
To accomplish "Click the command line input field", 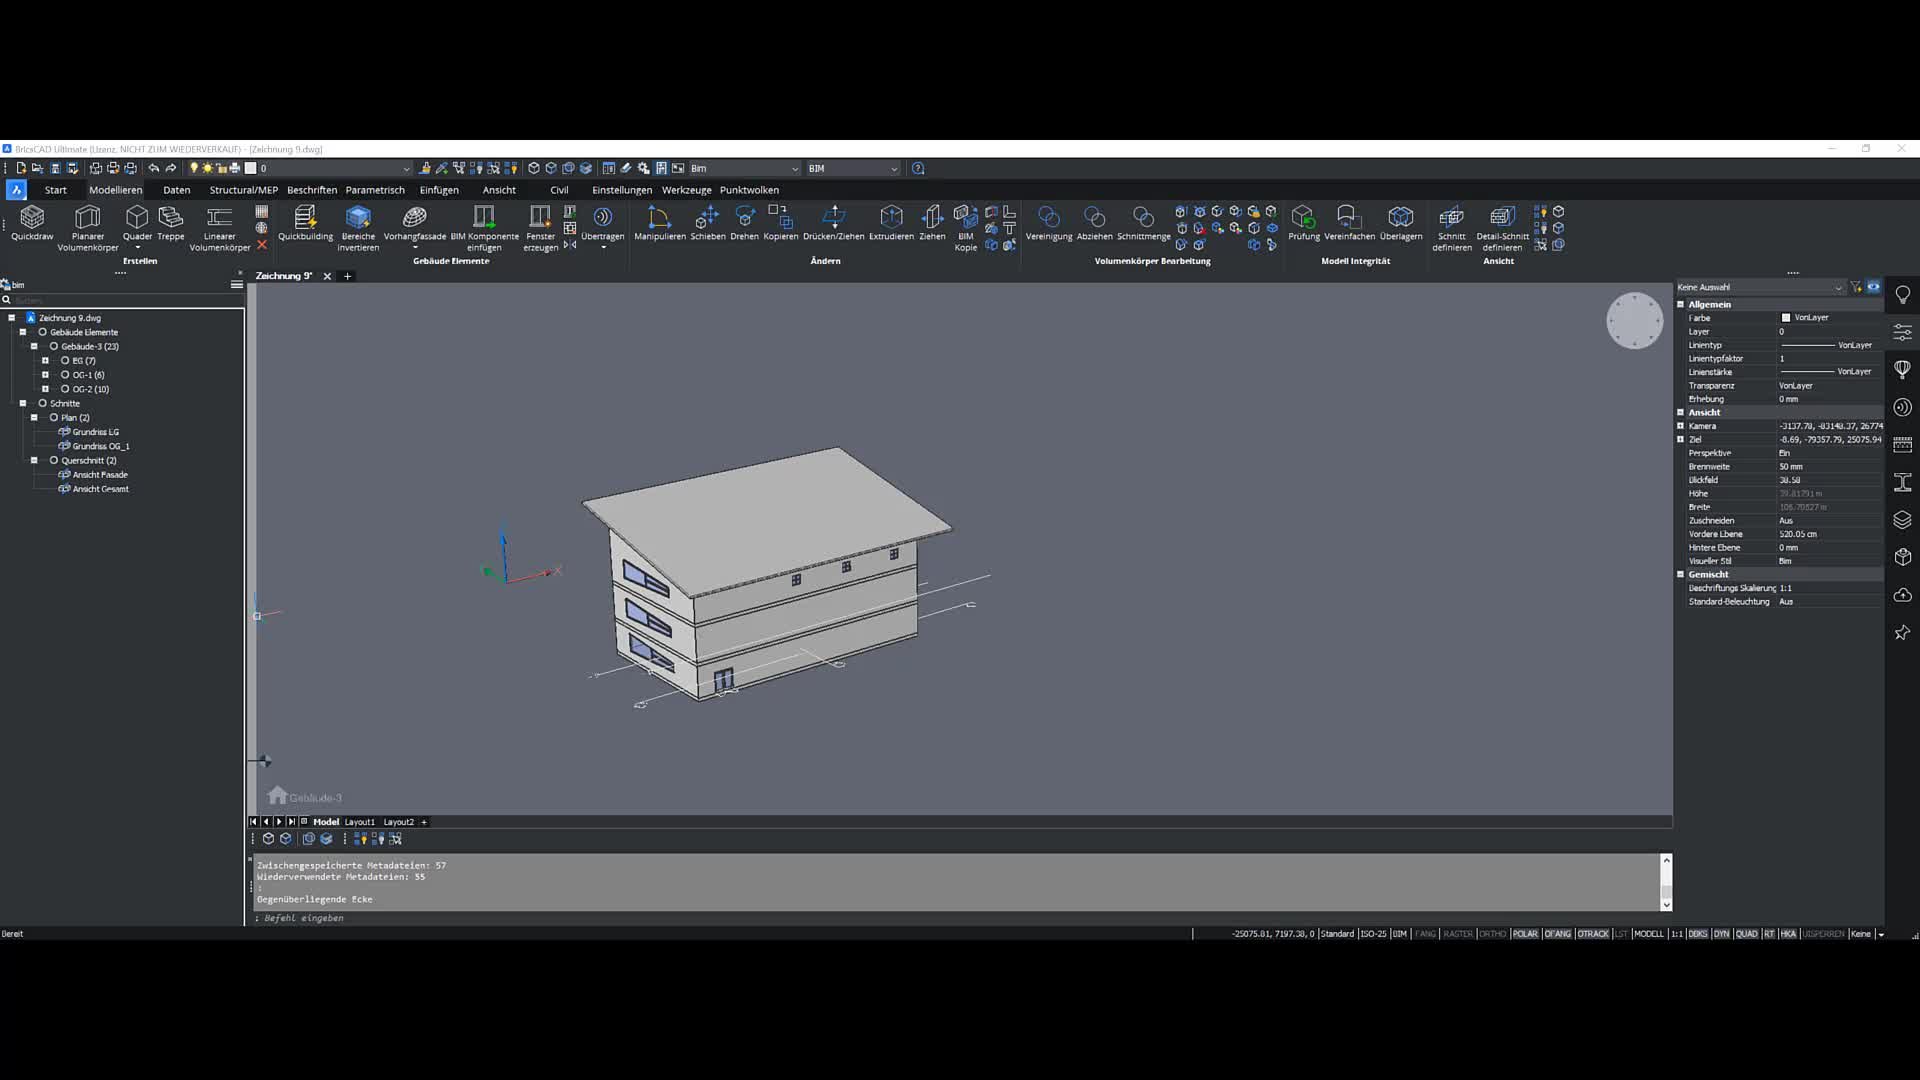I will click(958, 918).
